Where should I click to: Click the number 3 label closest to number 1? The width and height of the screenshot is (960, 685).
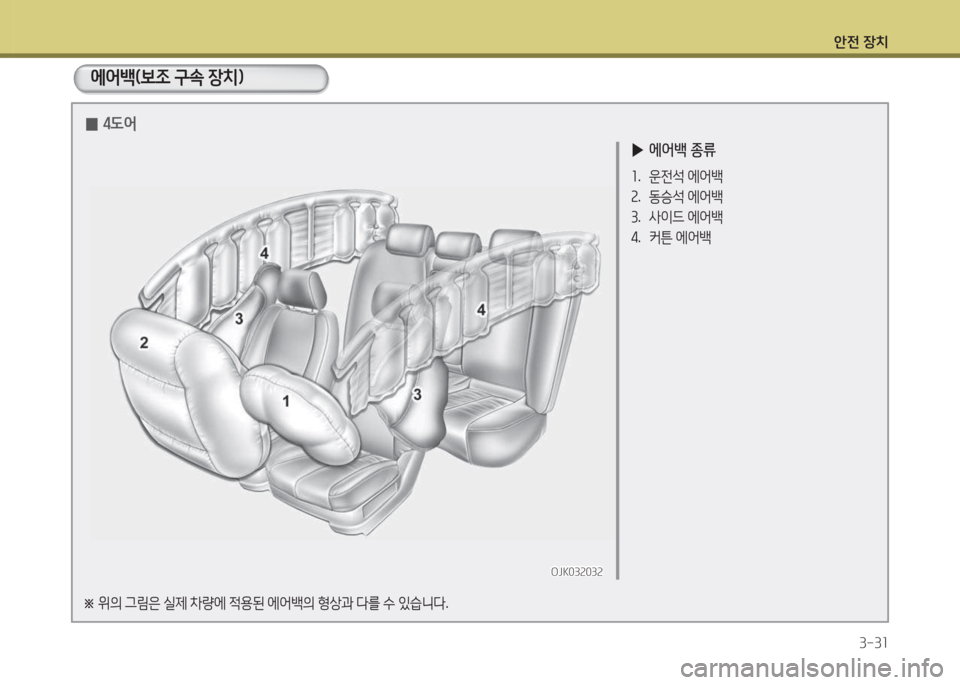(417, 394)
